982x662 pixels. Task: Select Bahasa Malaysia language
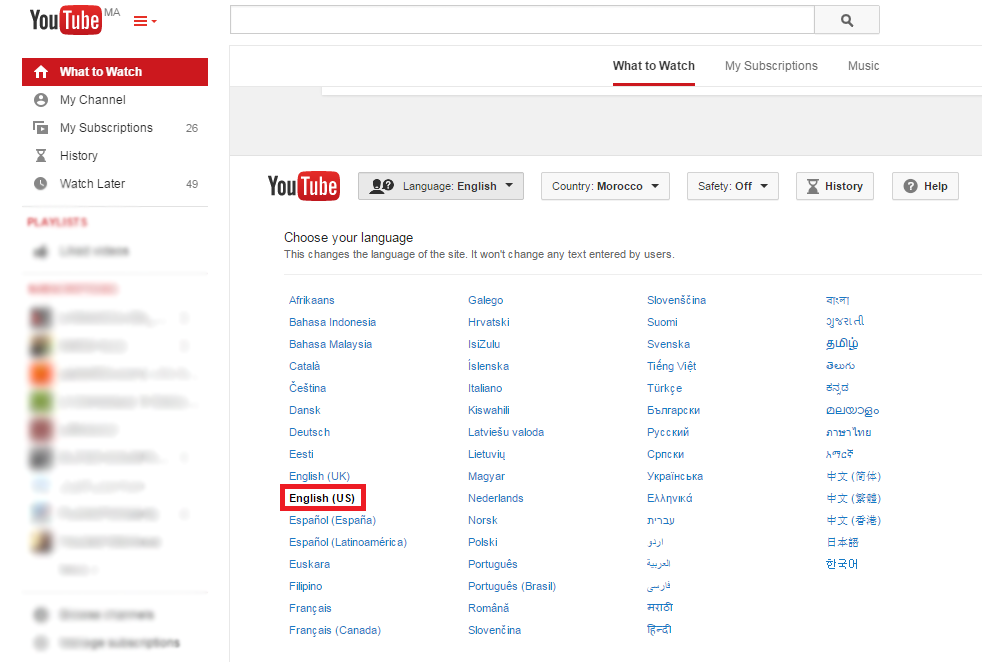click(x=331, y=344)
